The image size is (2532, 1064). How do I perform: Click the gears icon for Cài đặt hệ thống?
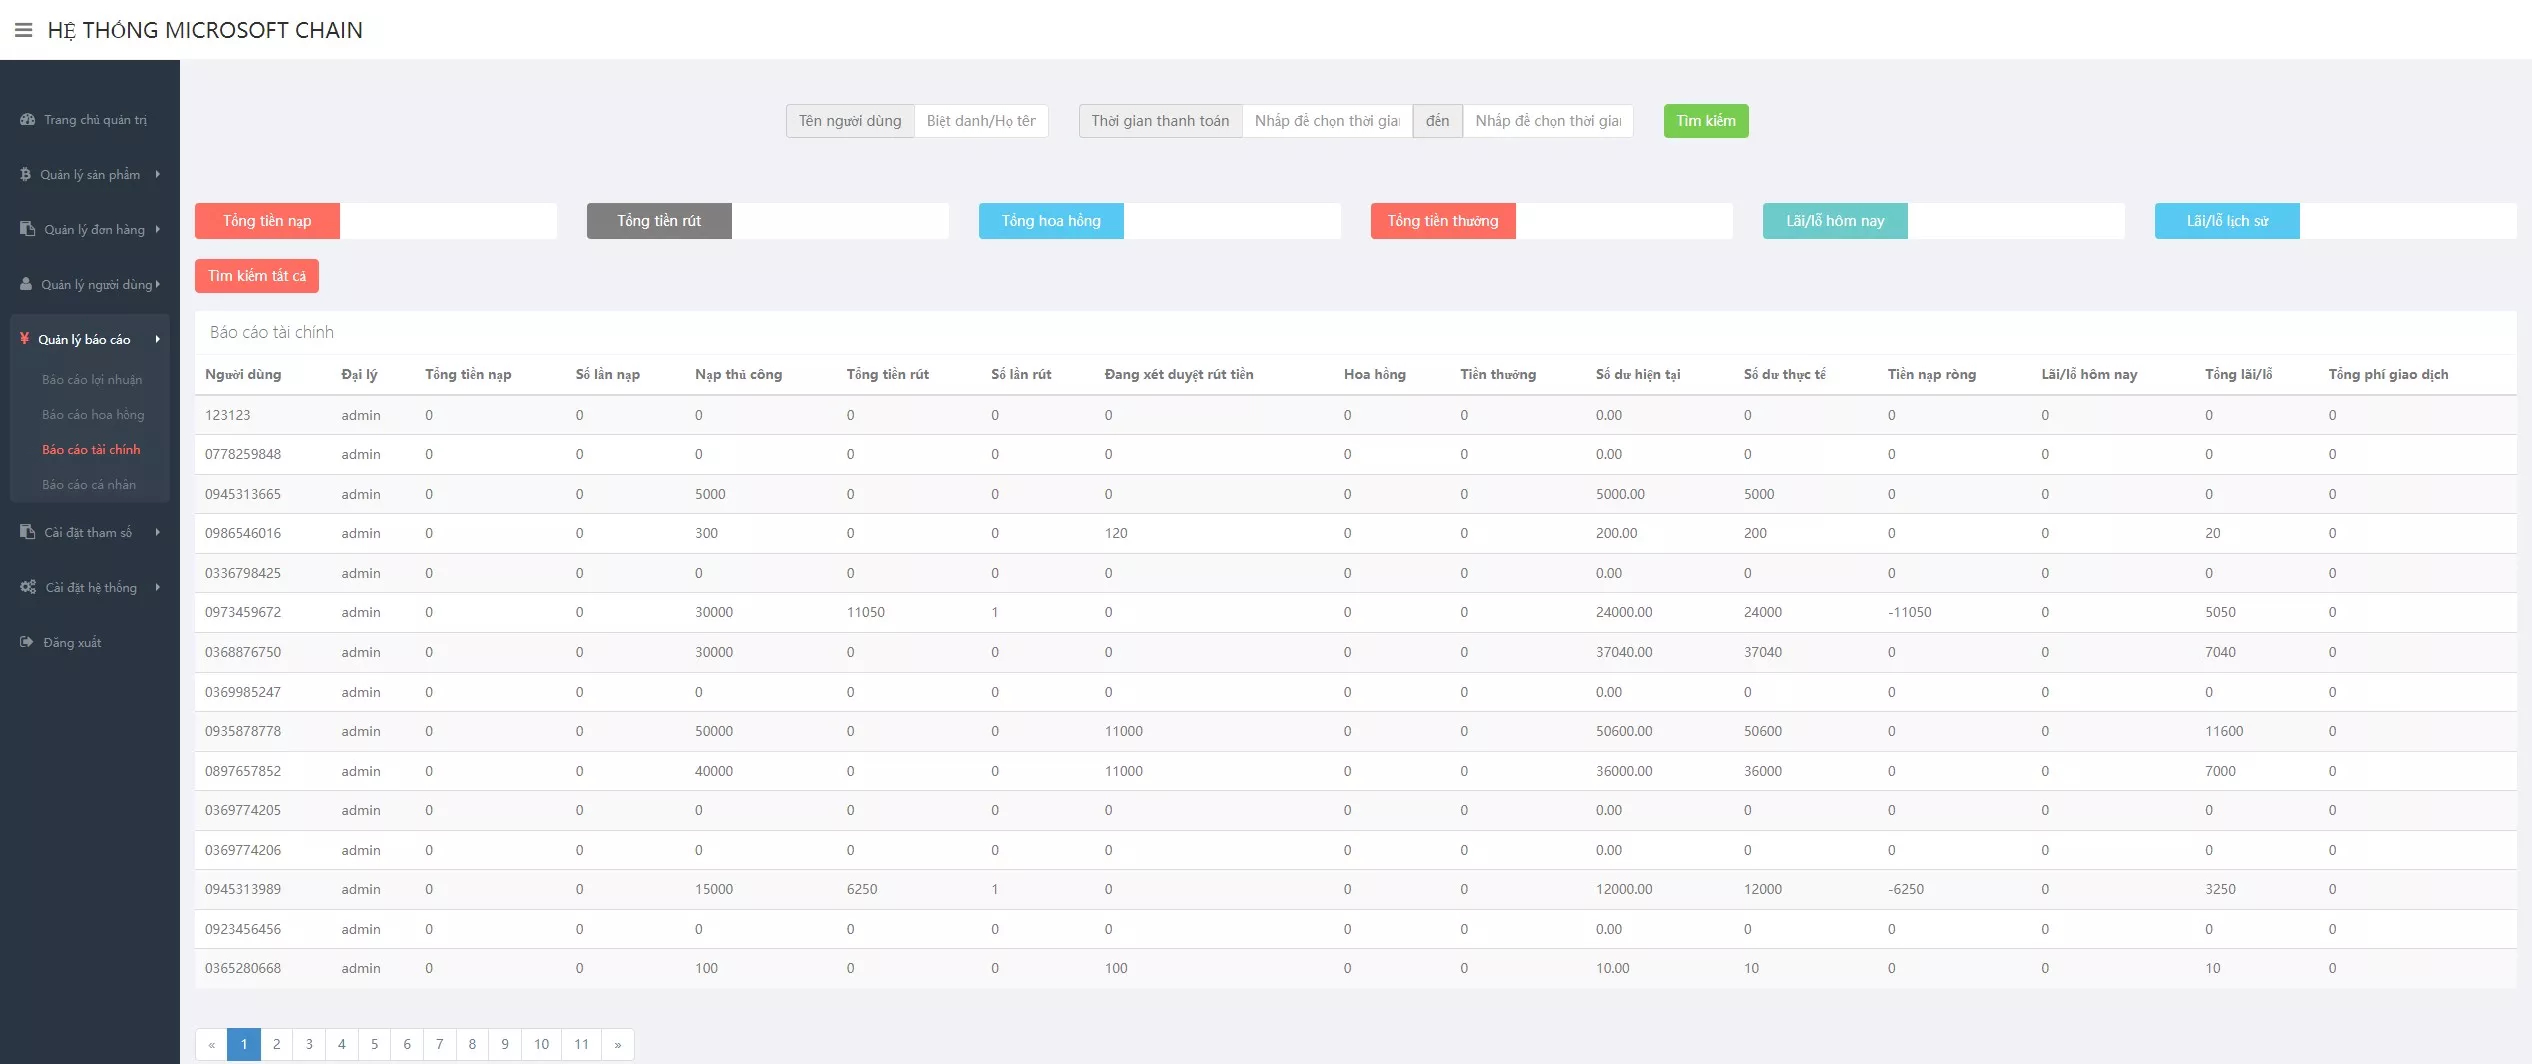28,587
